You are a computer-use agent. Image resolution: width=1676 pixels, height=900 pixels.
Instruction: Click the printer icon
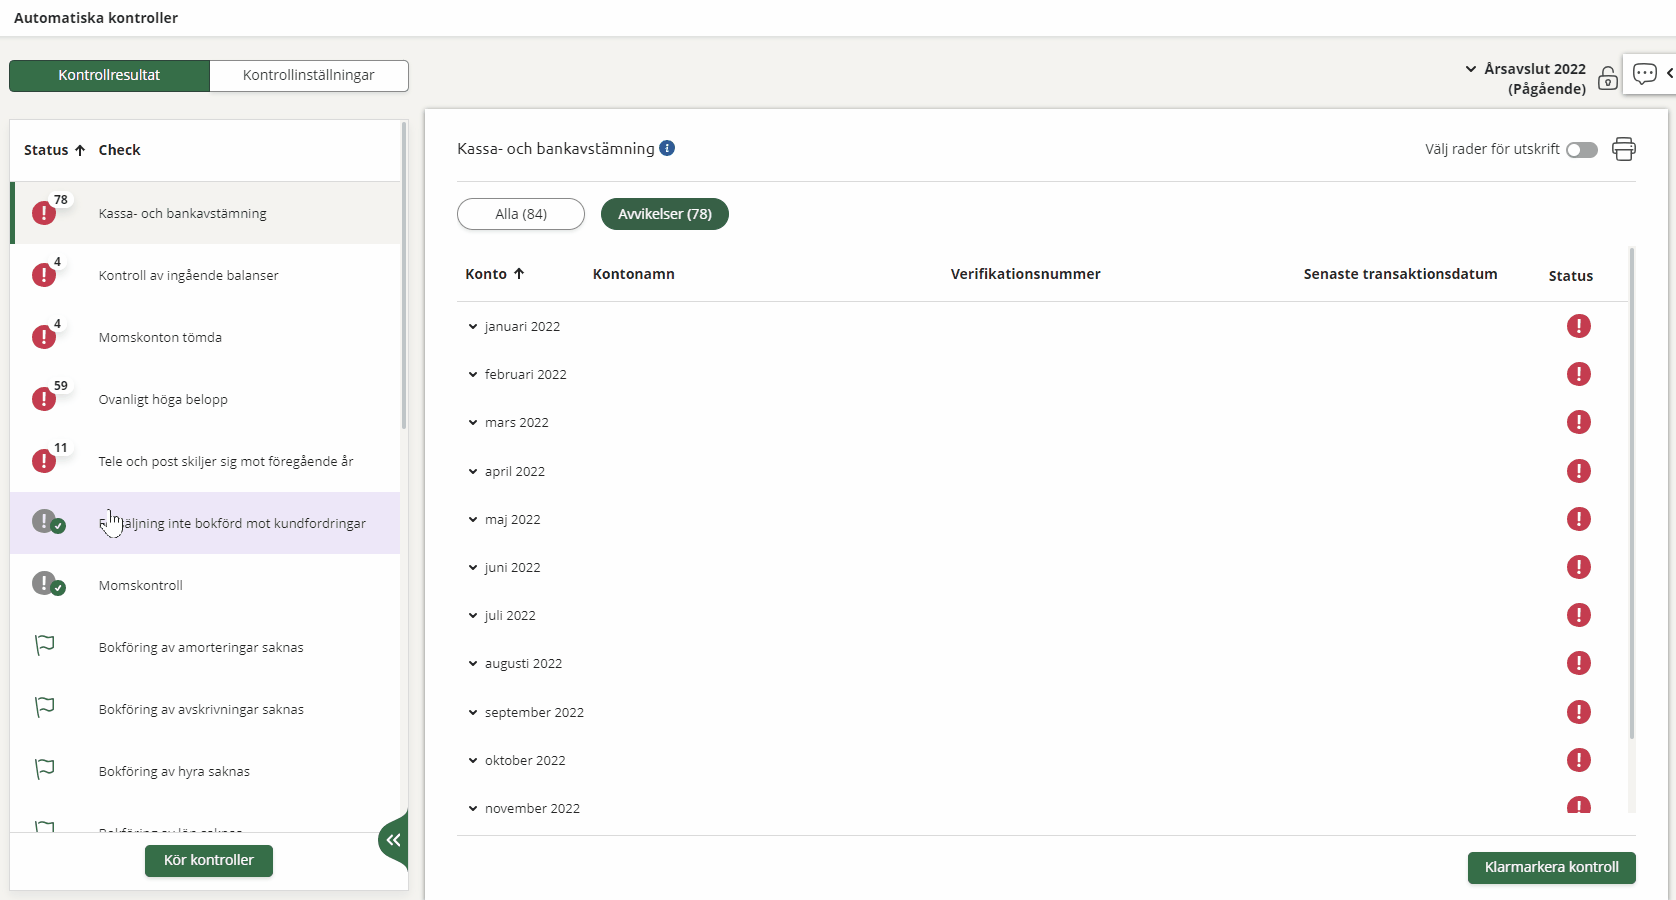pyautogui.click(x=1623, y=149)
